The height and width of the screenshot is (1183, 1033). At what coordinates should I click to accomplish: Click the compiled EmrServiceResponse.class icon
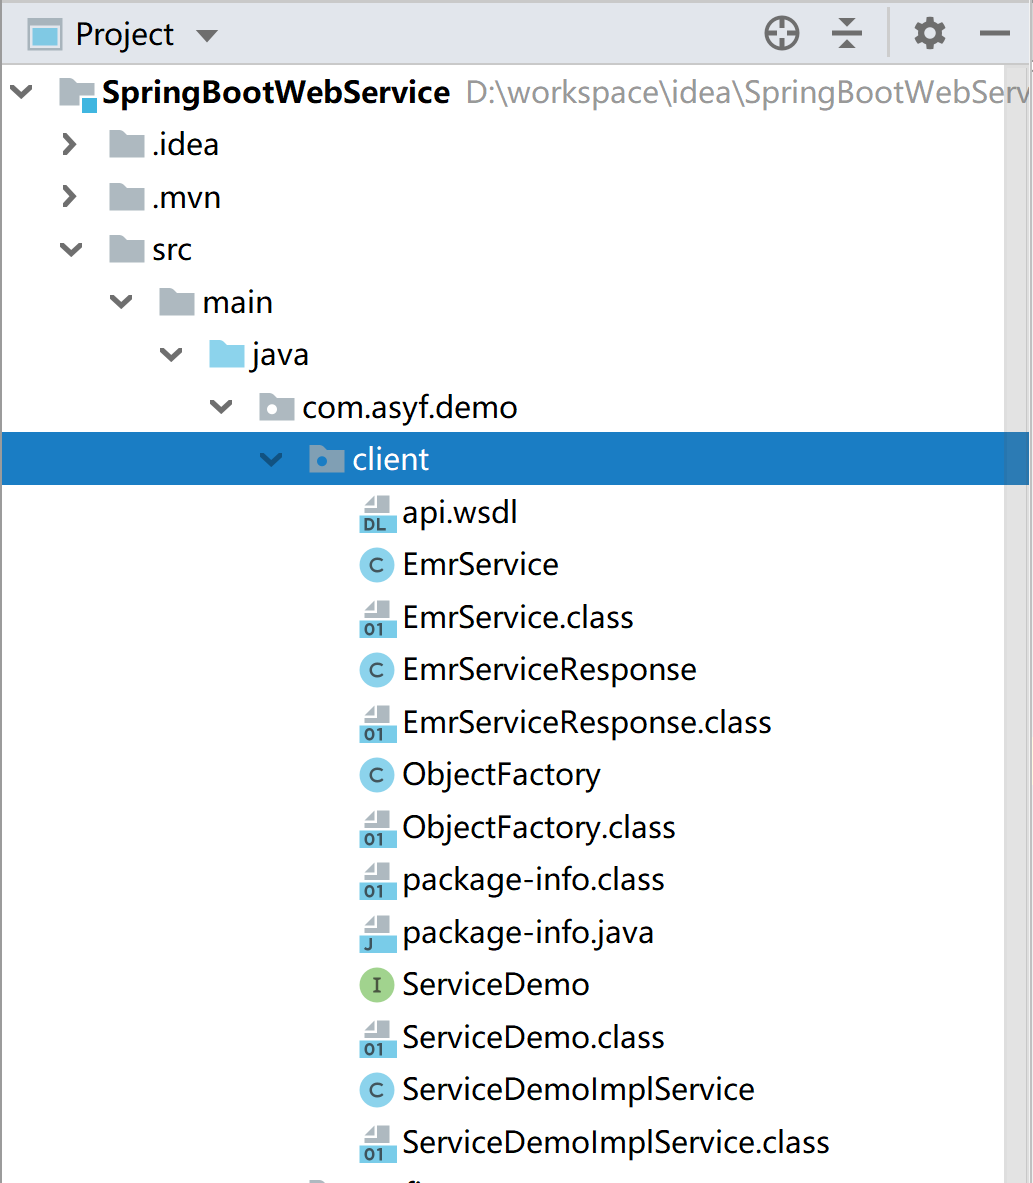(376, 722)
